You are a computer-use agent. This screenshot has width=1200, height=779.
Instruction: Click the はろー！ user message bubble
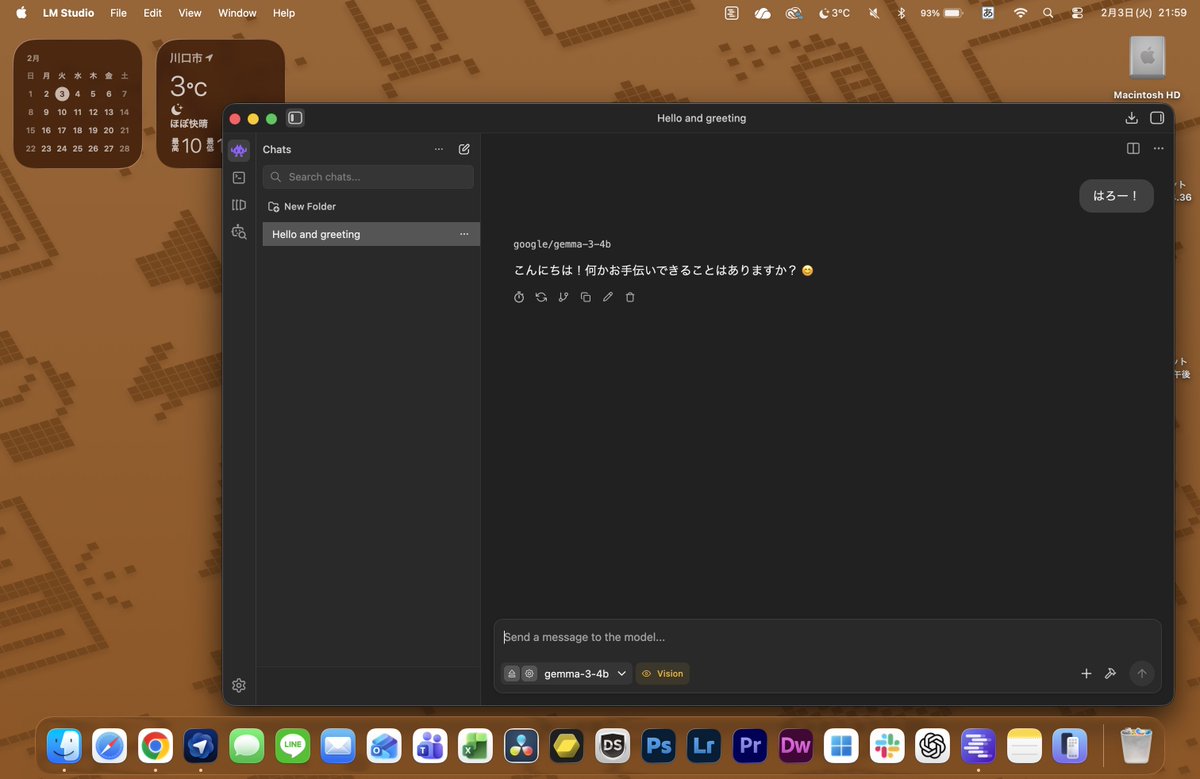click(x=1116, y=196)
